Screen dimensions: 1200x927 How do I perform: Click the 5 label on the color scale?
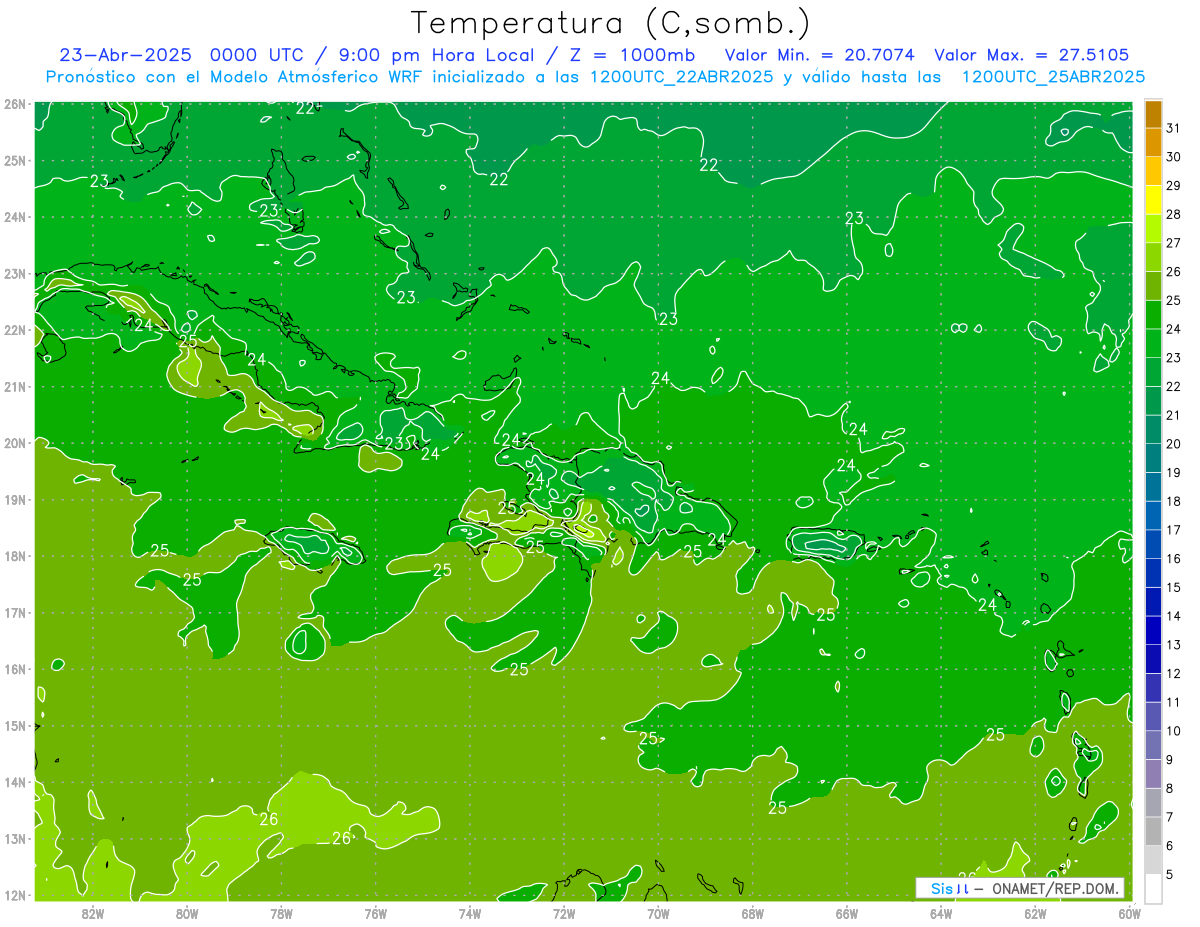[1170, 874]
